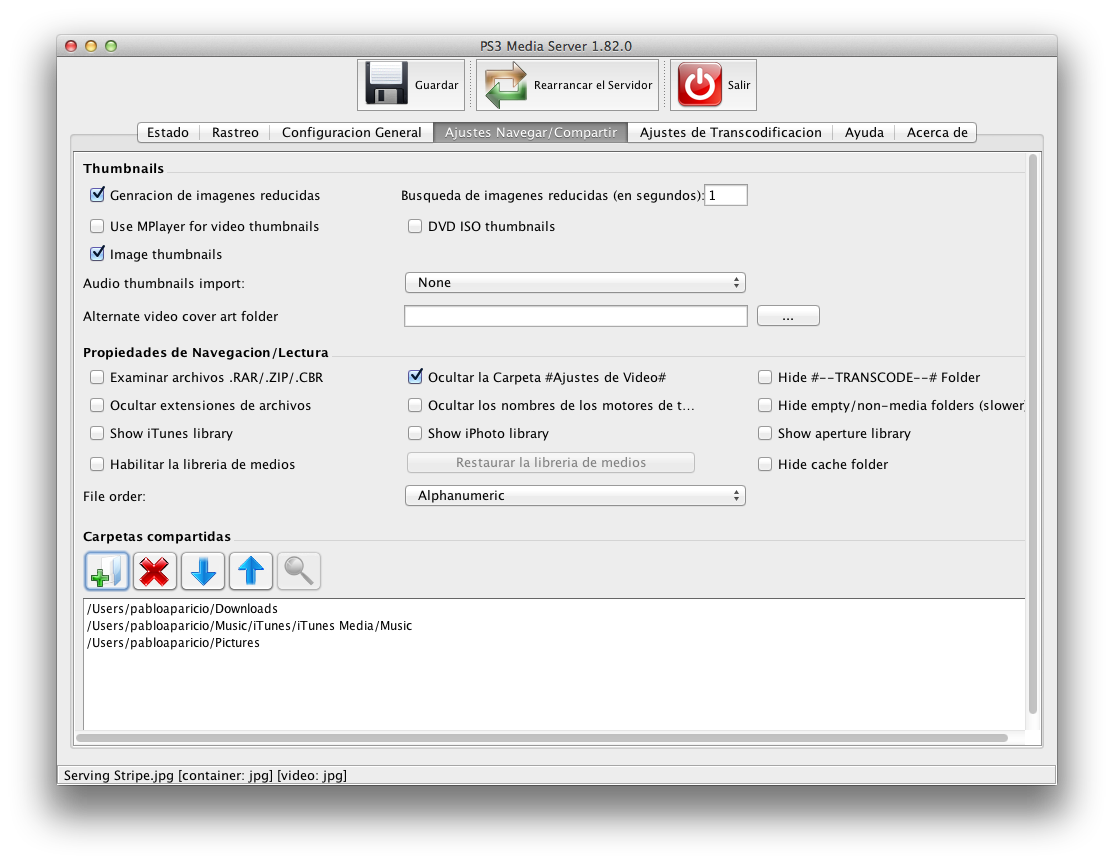Enable Use MPlayer for video thumbnails
1114x864 pixels.
[97, 226]
